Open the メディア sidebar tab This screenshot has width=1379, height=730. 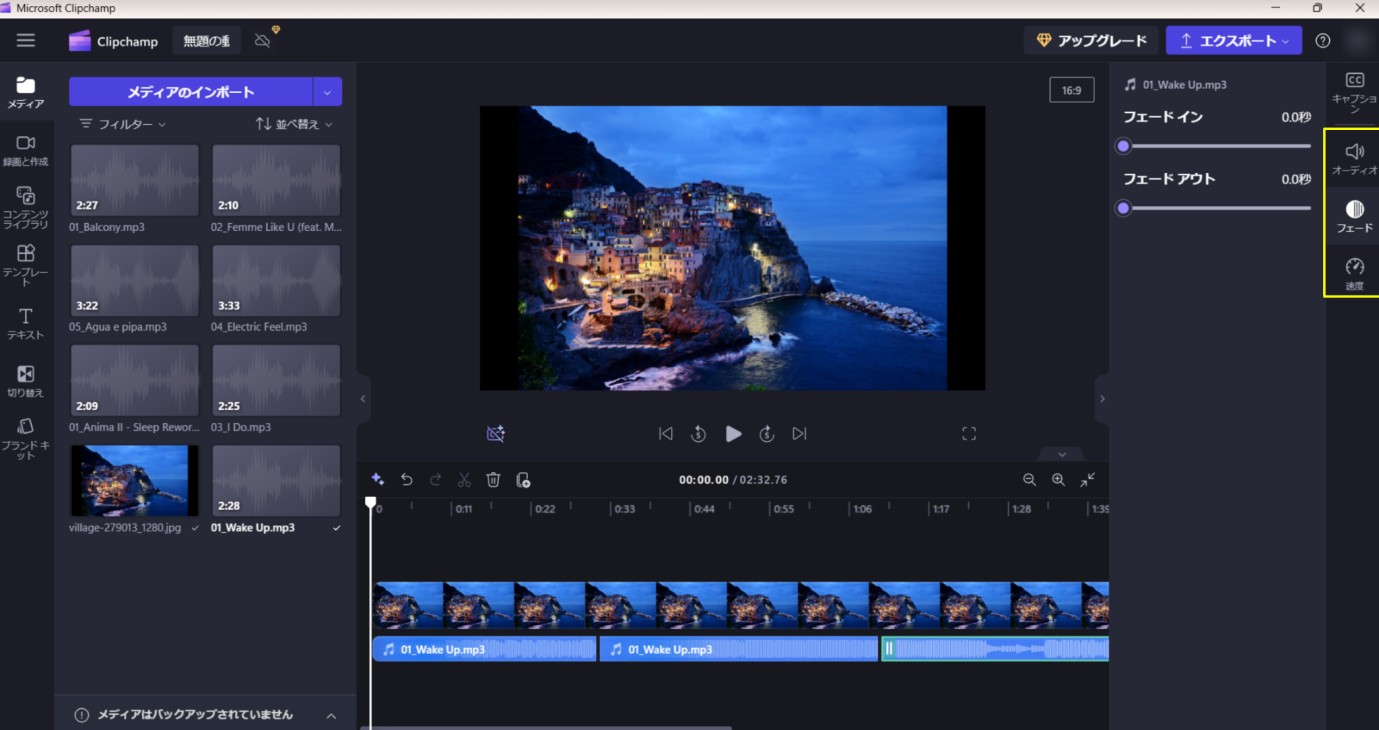pos(26,93)
